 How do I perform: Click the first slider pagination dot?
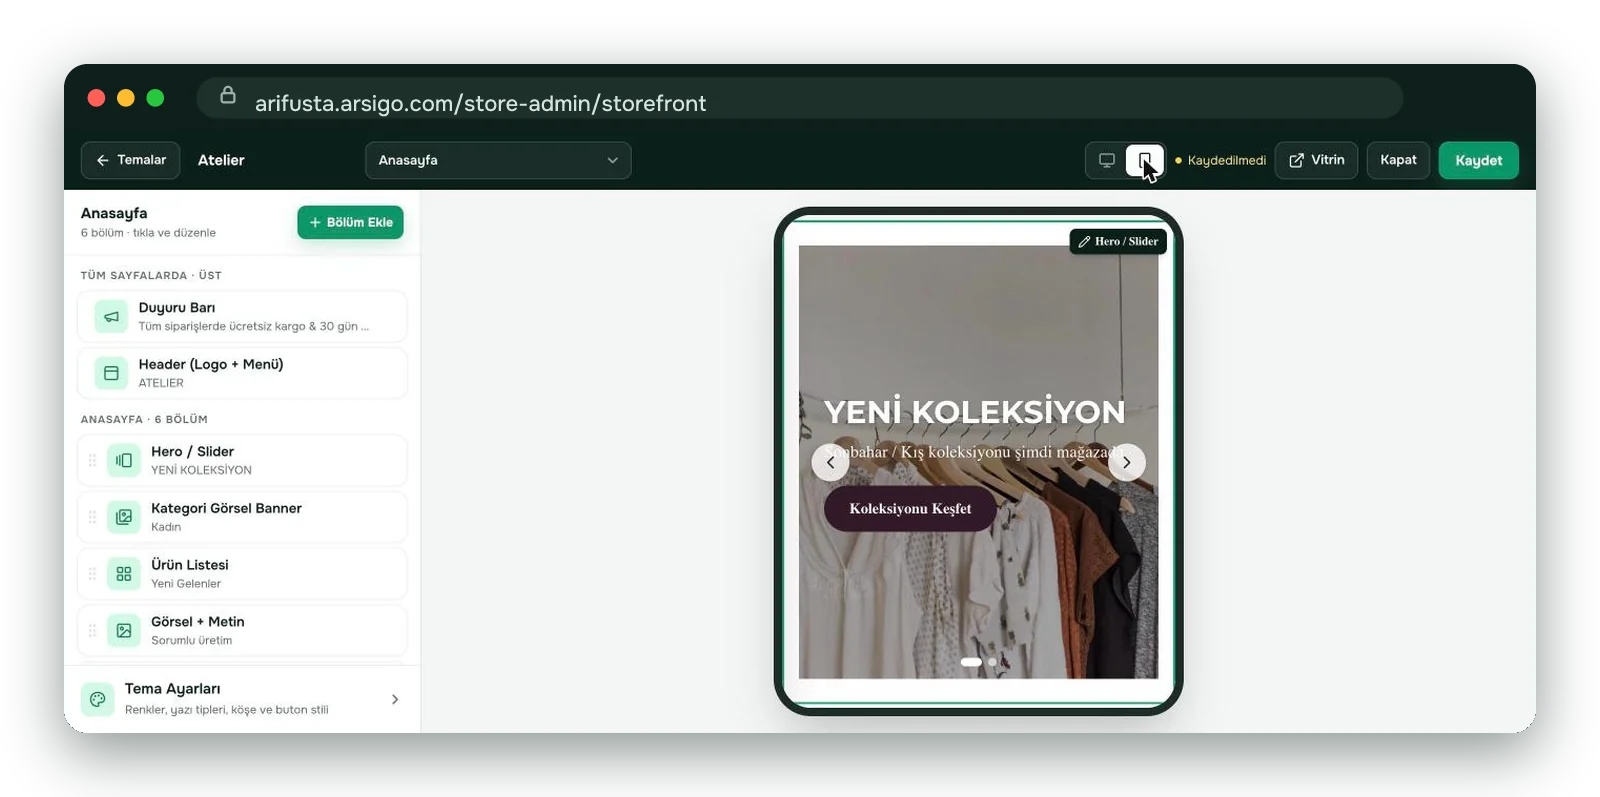pos(971,662)
